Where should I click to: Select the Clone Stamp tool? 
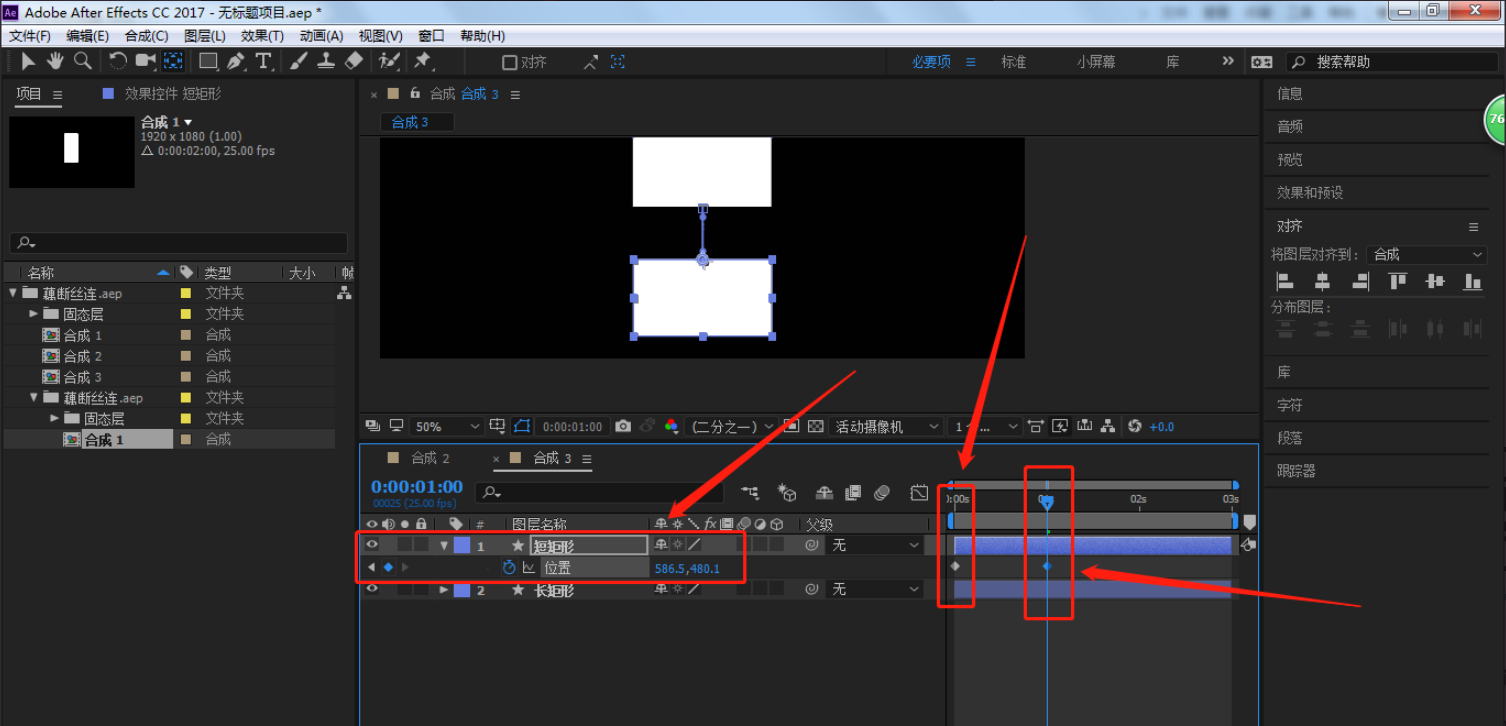coord(326,61)
